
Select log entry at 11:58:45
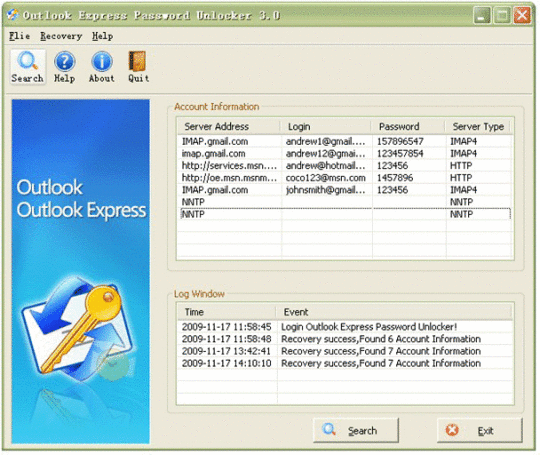[x=344, y=327]
